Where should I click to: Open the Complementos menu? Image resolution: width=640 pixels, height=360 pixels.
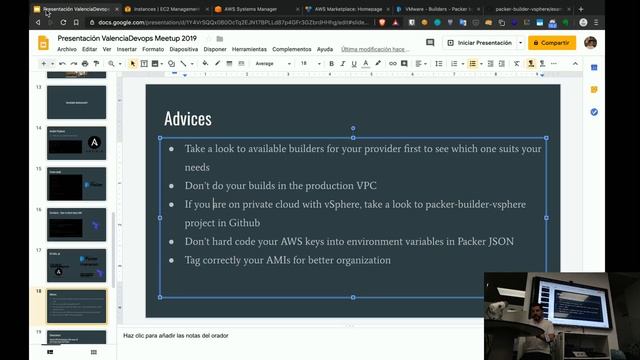[x=291, y=49]
